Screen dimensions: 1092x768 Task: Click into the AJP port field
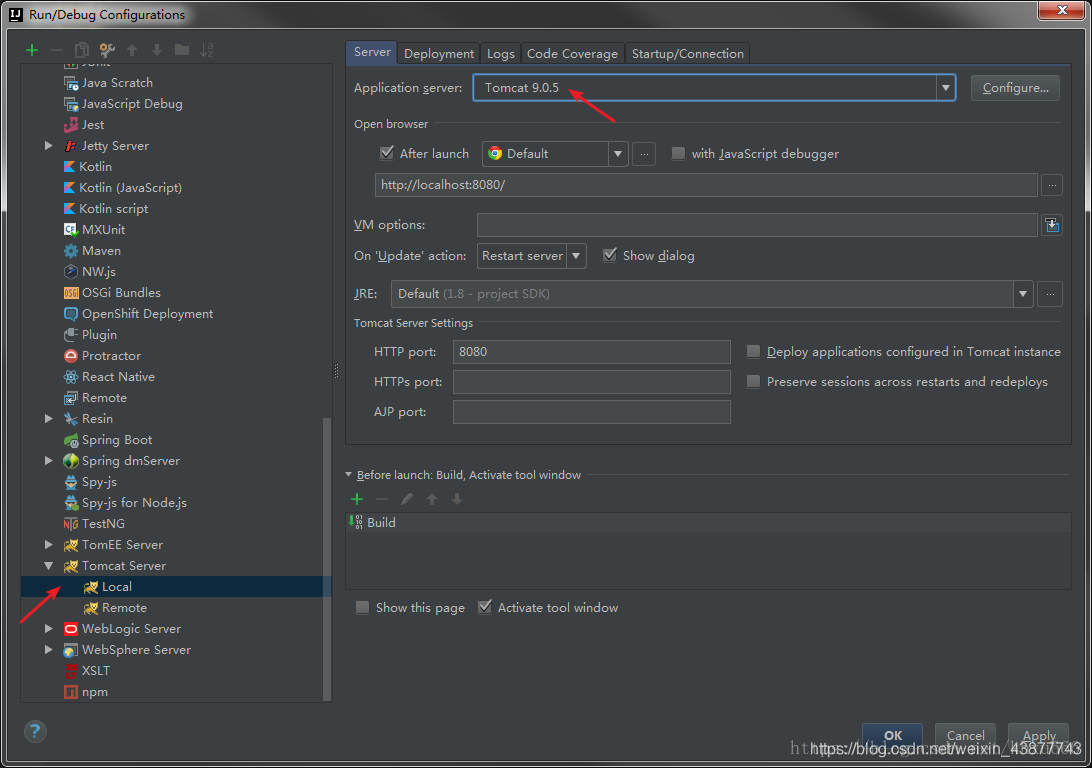[x=591, y=412]
